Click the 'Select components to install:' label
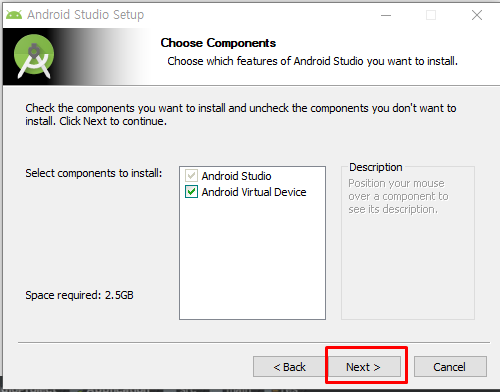This screenshot has height=392, width=500. tap(94, 173)
